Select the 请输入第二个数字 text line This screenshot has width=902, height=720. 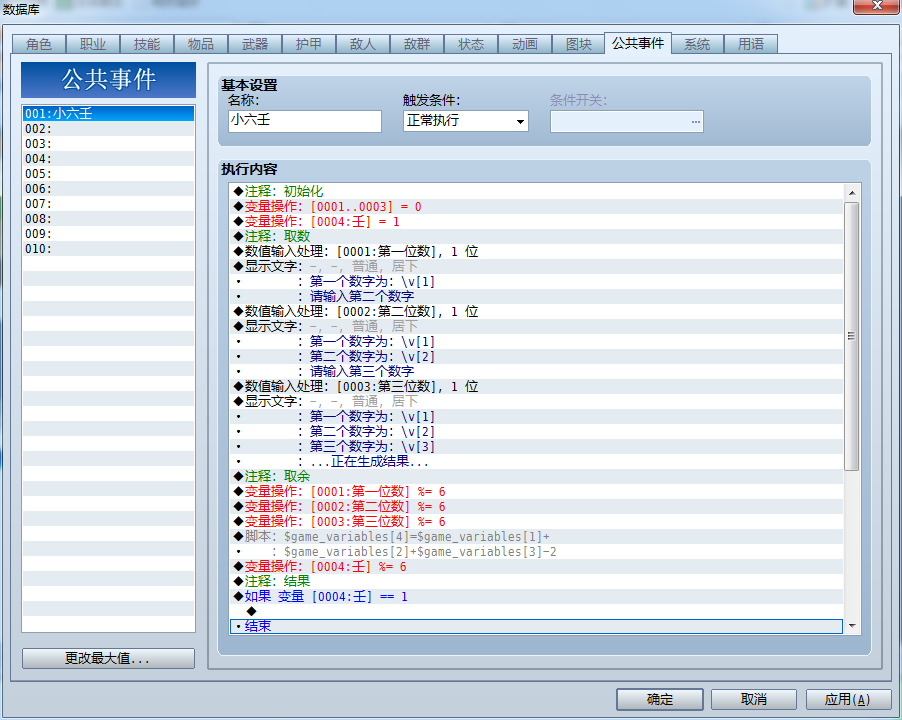click(536, 296)
